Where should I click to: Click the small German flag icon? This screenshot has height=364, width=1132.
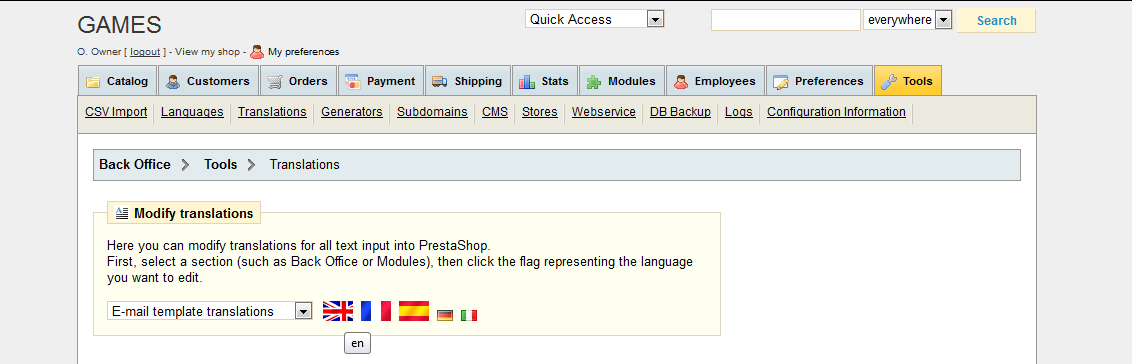coord(445,316)
